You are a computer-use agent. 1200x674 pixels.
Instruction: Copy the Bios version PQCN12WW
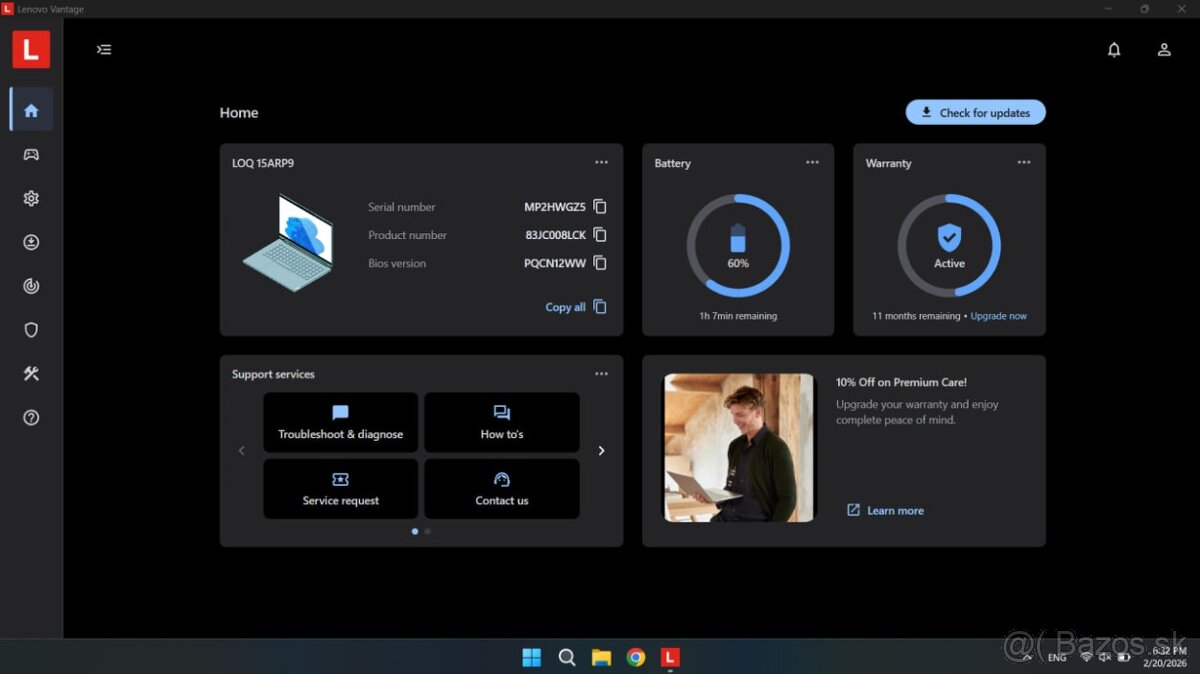[600, 263]
